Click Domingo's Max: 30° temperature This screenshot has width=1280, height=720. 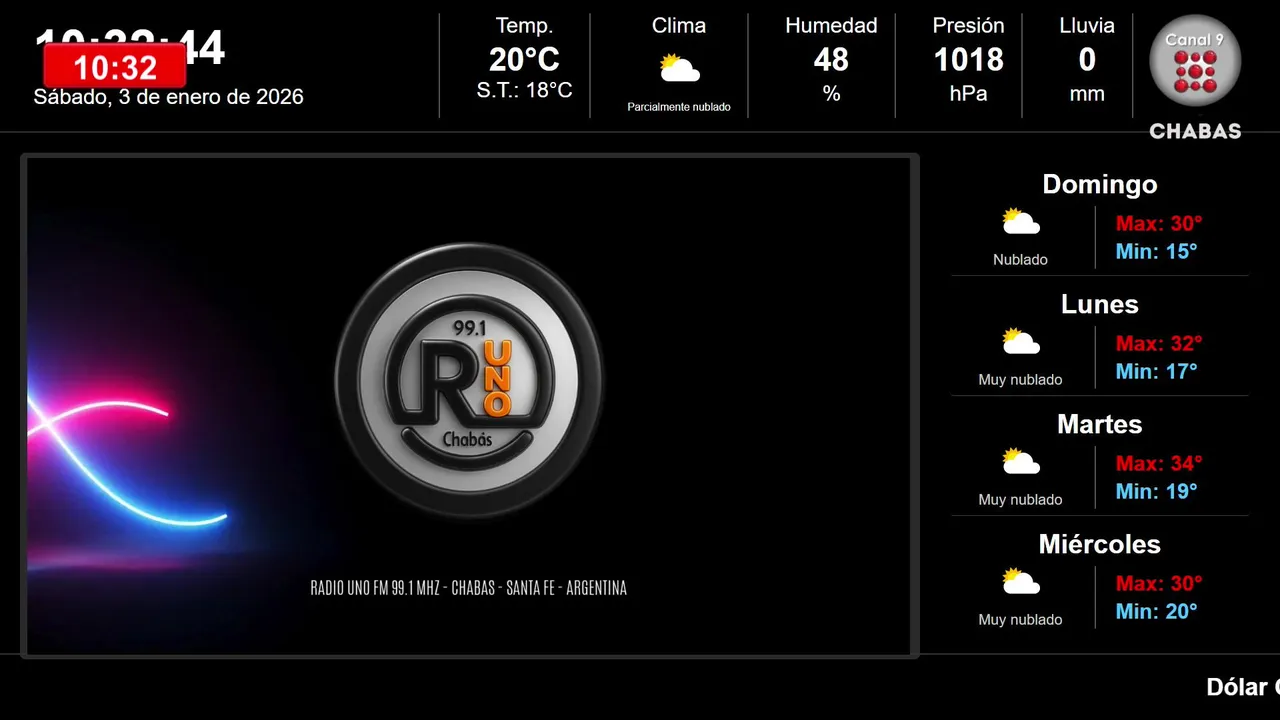point(1159,223)
